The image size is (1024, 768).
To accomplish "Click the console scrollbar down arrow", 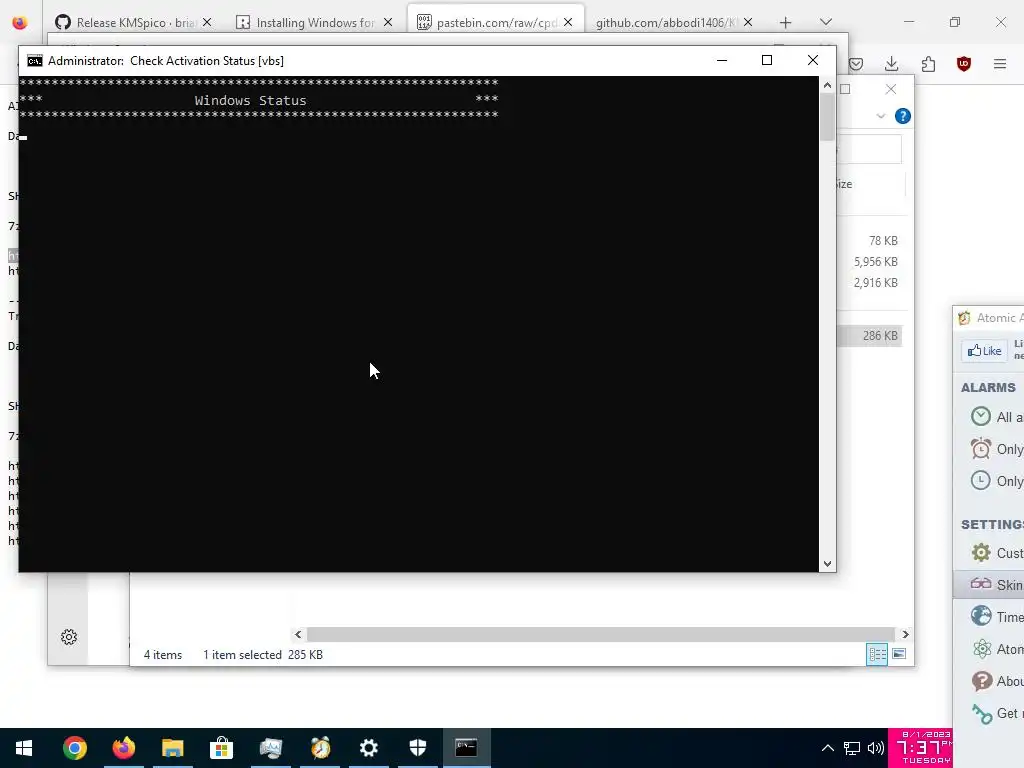I will tap(827, 564).
